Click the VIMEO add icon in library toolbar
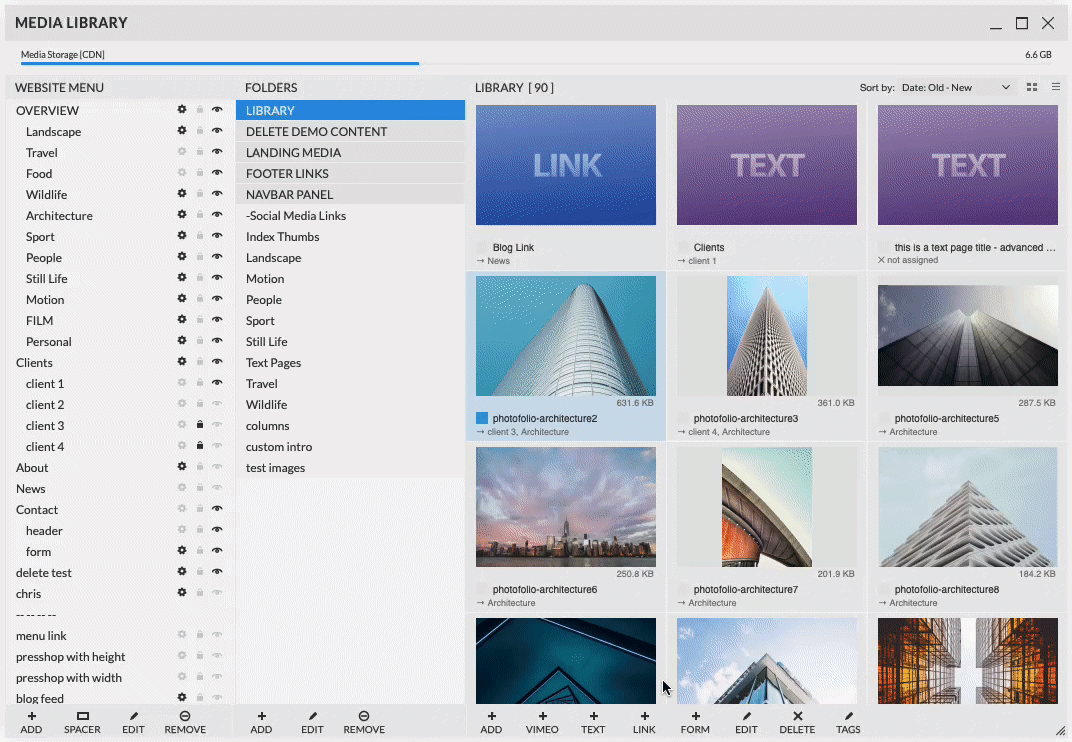This screenshot has width=1072, height=742. point(542,717)
